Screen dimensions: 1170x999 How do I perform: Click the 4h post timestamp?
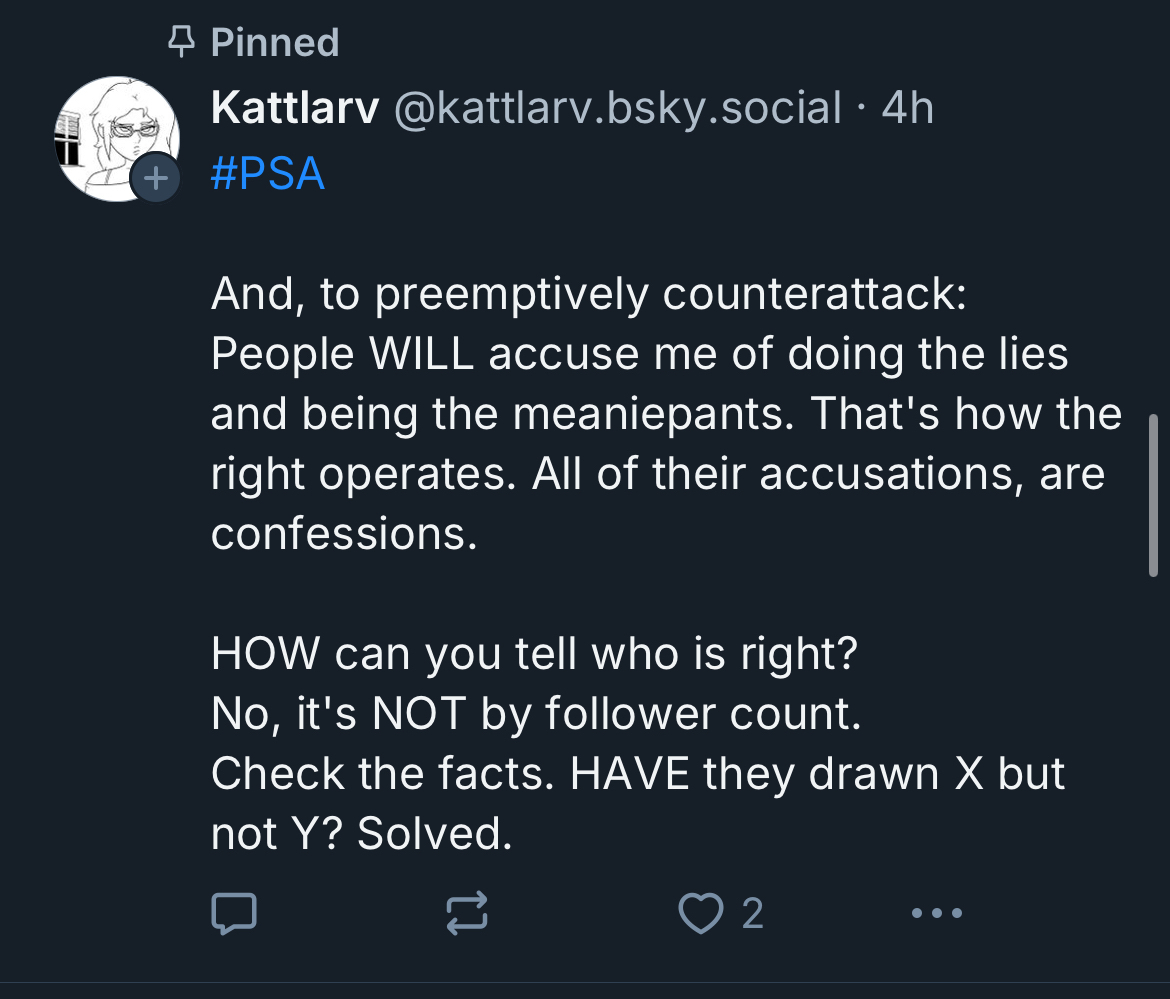pyautogui.click(x=907, y=108)
